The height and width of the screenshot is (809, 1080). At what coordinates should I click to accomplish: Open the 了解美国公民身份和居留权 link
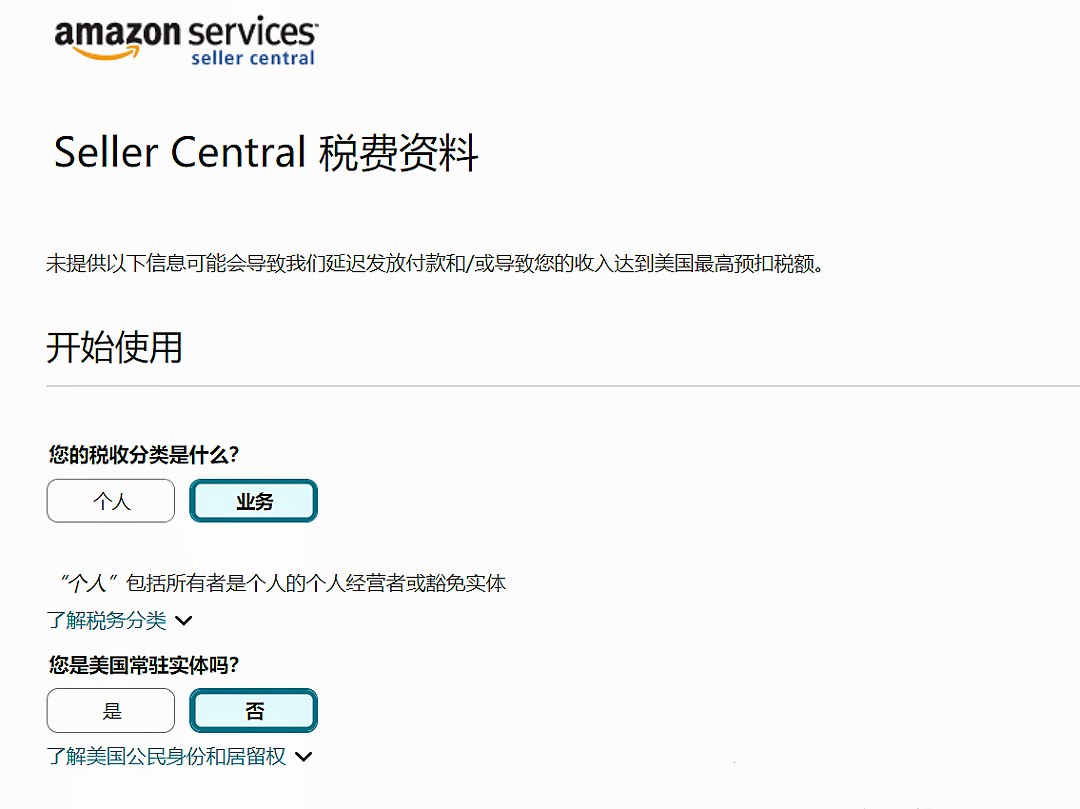click(x=167, y=757)
